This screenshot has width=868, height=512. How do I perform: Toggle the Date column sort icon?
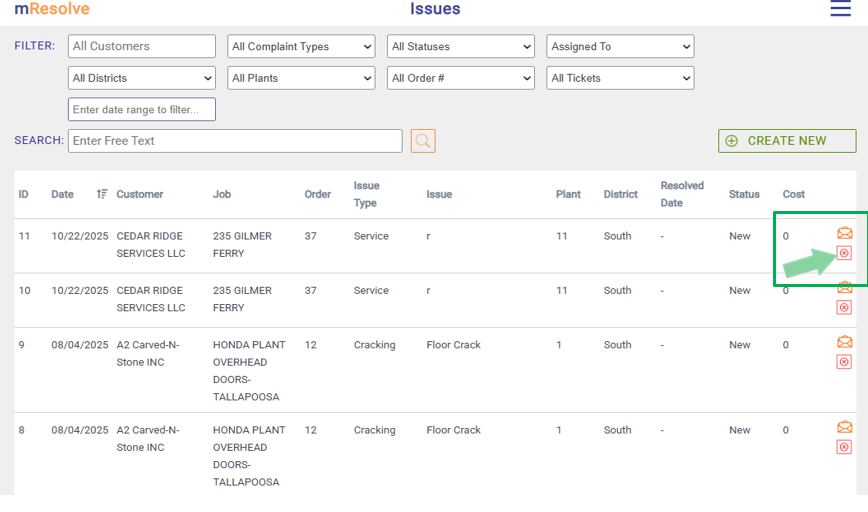click(102, 194)
